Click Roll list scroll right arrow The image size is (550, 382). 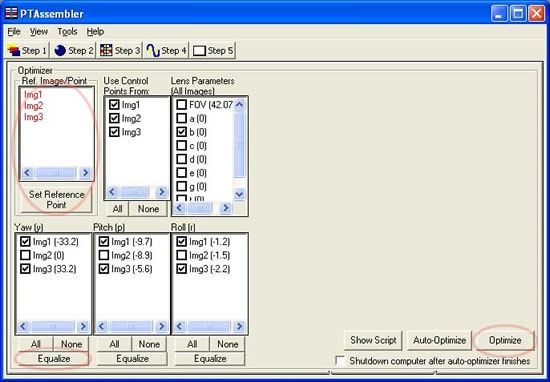tap(239, 326)
